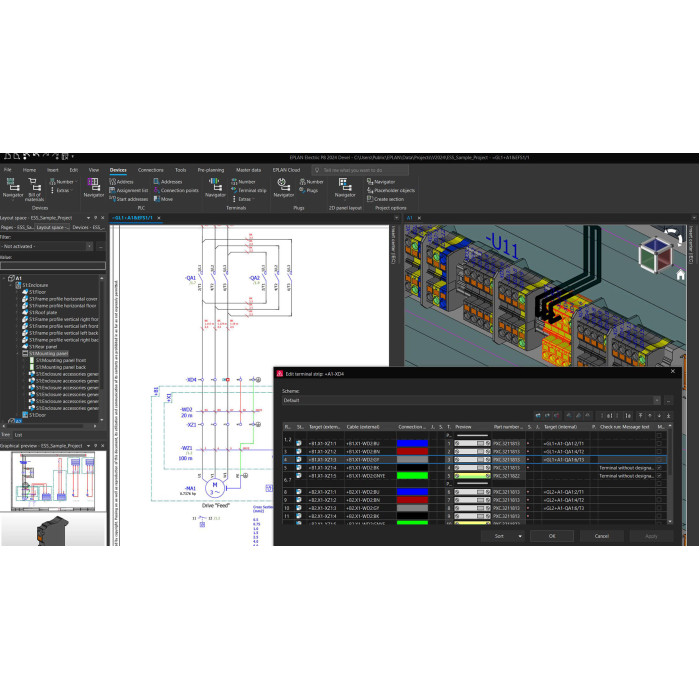Open the Terminals Navigator icon
The height and width of the screenshot is (700, 700).
(214, 187)
